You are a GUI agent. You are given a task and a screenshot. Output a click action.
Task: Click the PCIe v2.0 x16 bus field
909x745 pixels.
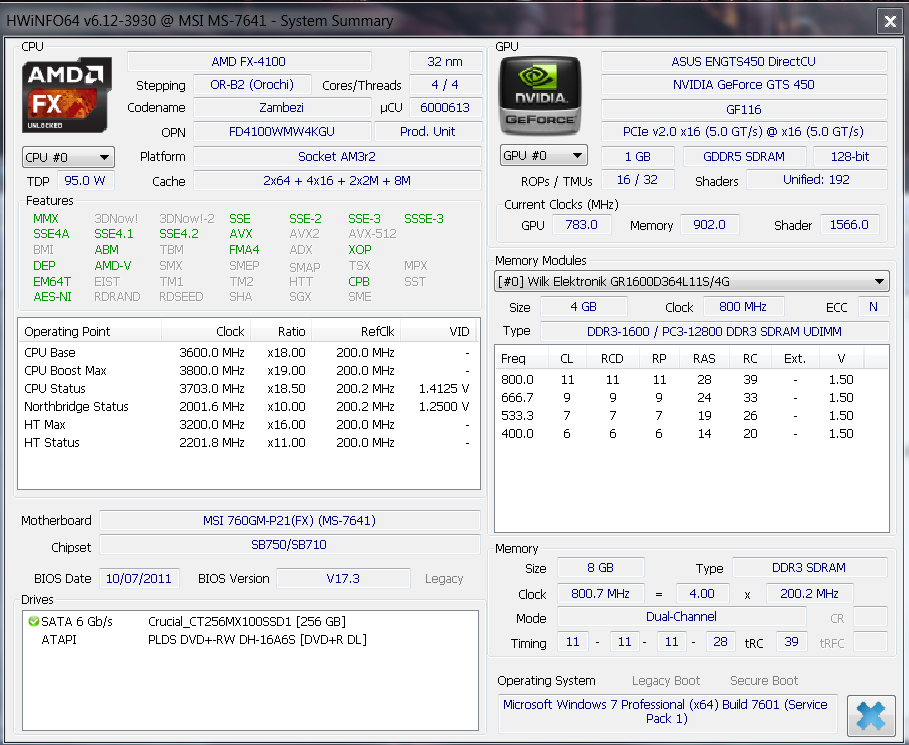744,132
